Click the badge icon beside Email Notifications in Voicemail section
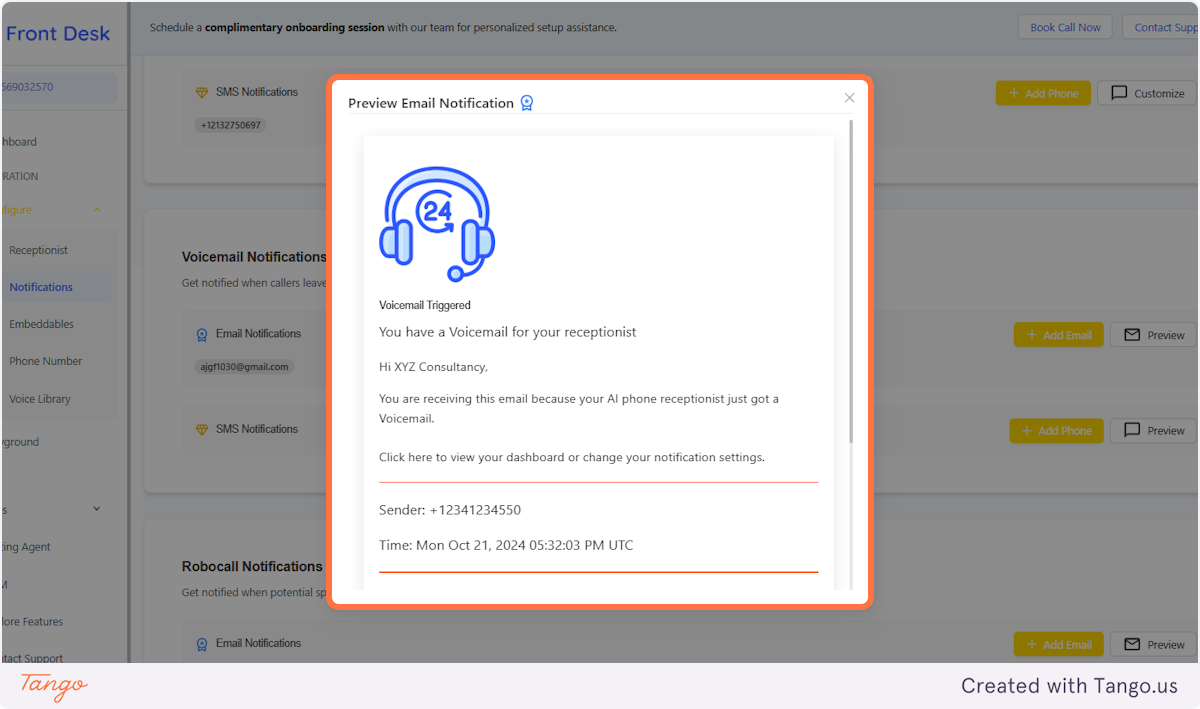The height and width of the screenshot is (709, 1200). [x=201, y=334]
